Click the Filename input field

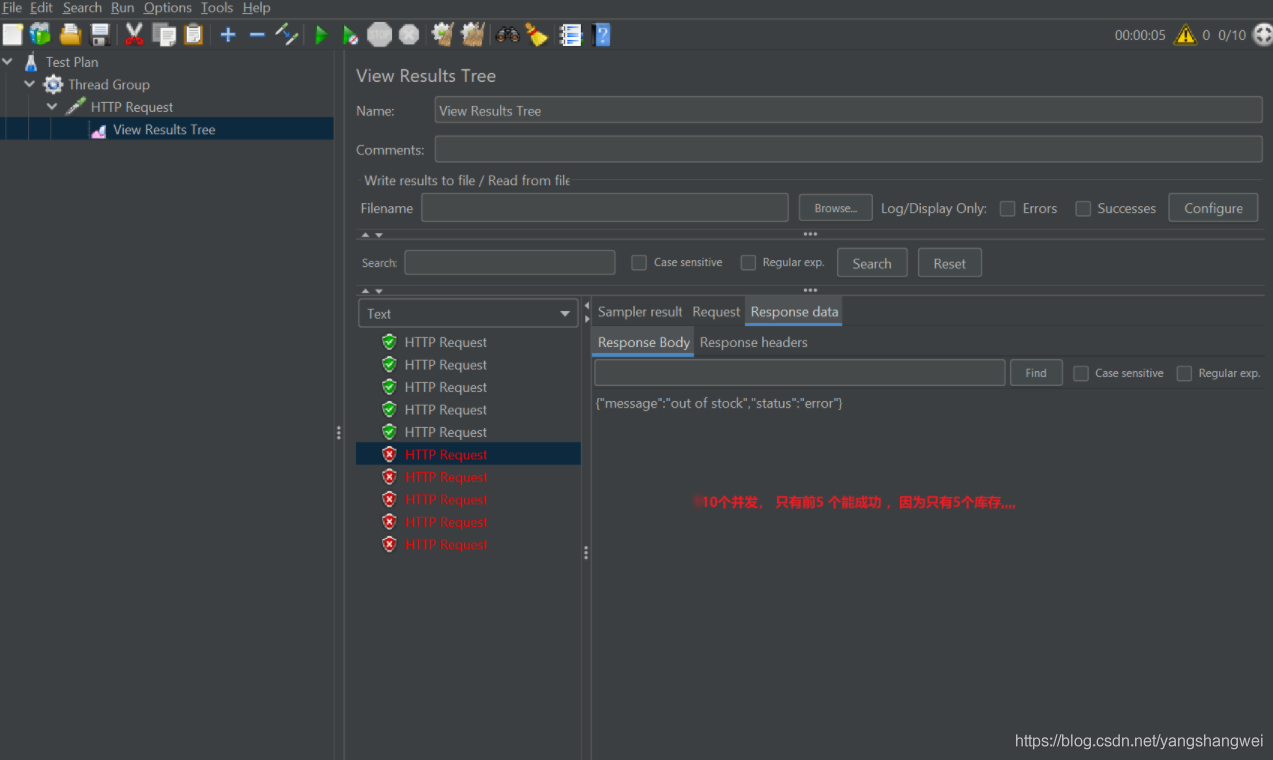604,208
